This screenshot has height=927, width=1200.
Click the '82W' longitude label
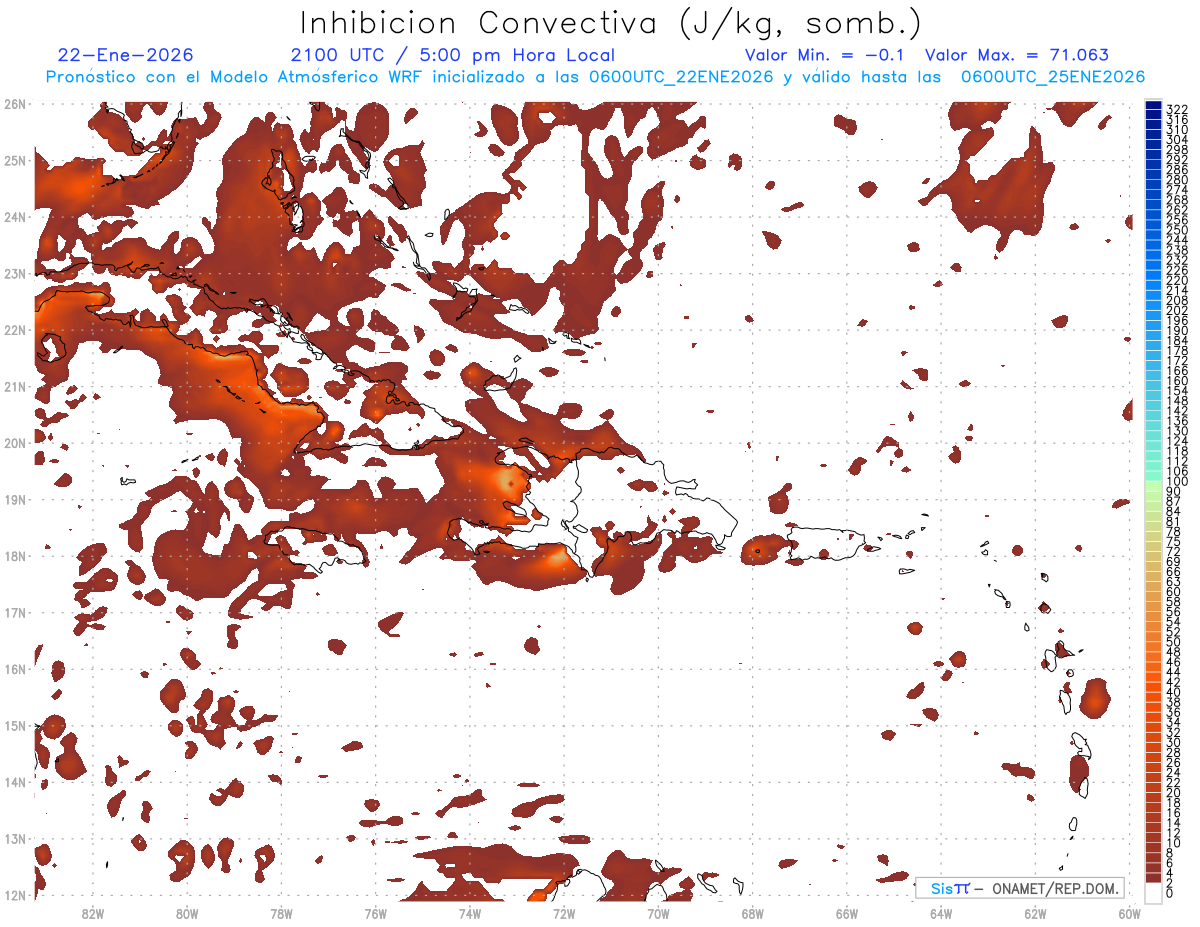pos(93,913)
